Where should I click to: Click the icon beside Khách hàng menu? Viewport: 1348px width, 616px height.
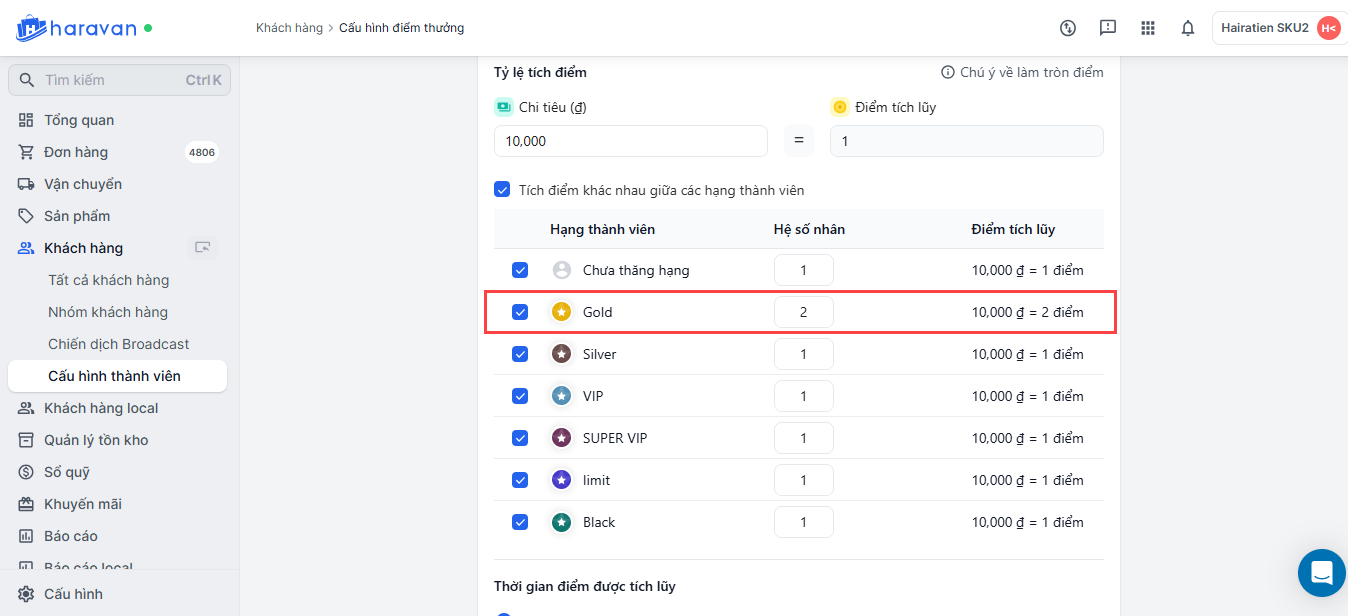click(x=203, y=248)
